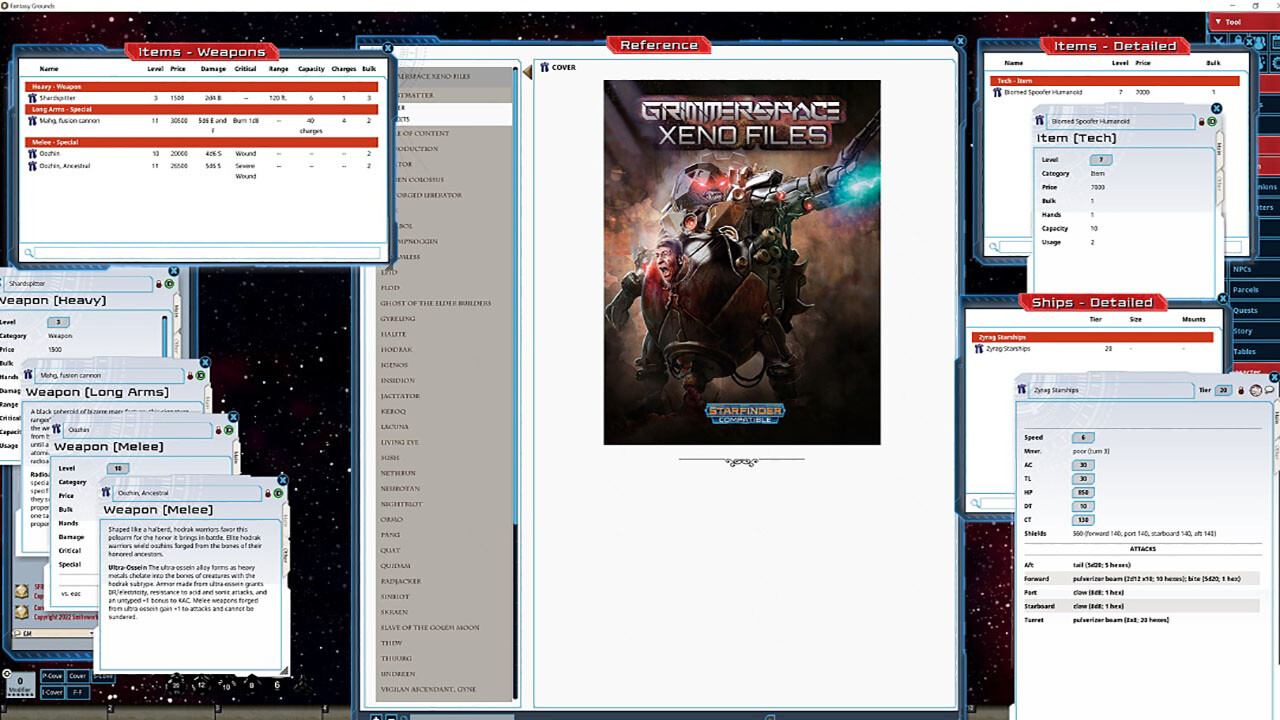The height and width of the screenshot is (720, 1280).
Task: Enable the F-F flat-footed modifier
Action: 78,692
